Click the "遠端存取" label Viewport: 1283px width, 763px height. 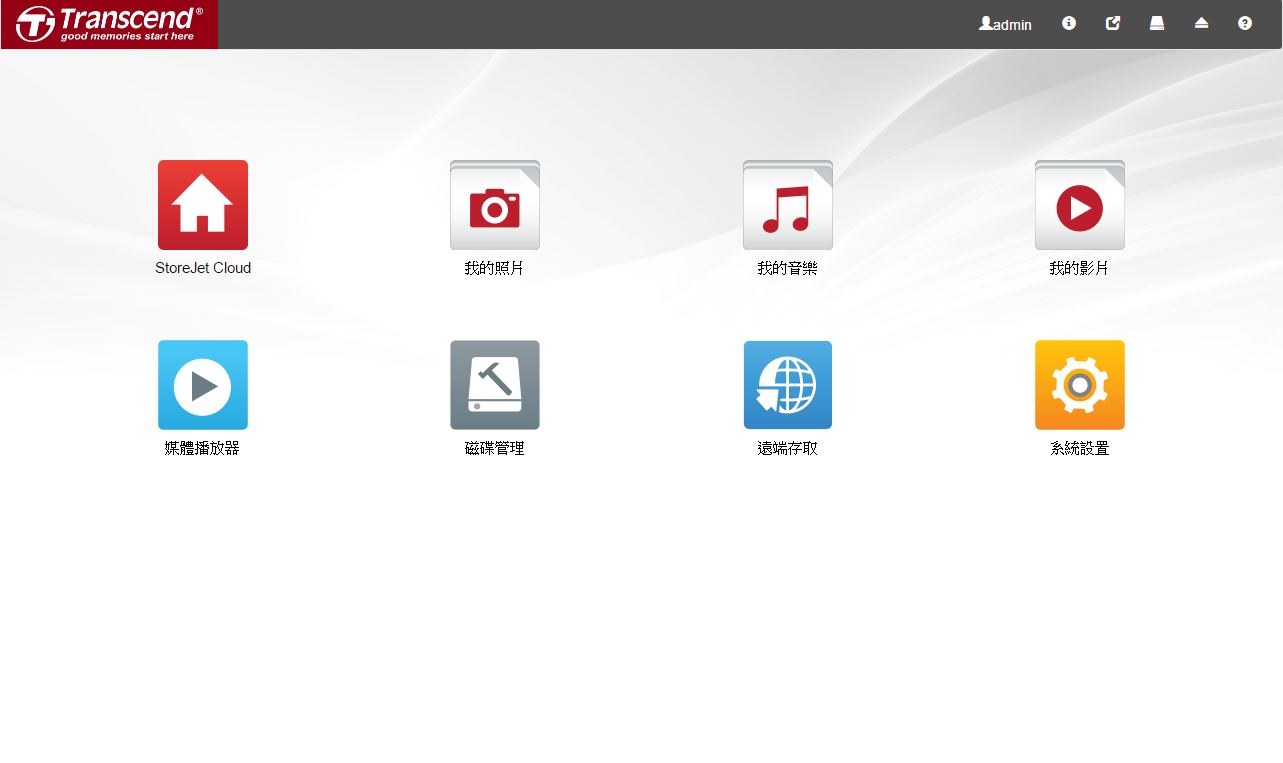click(788, 449)
